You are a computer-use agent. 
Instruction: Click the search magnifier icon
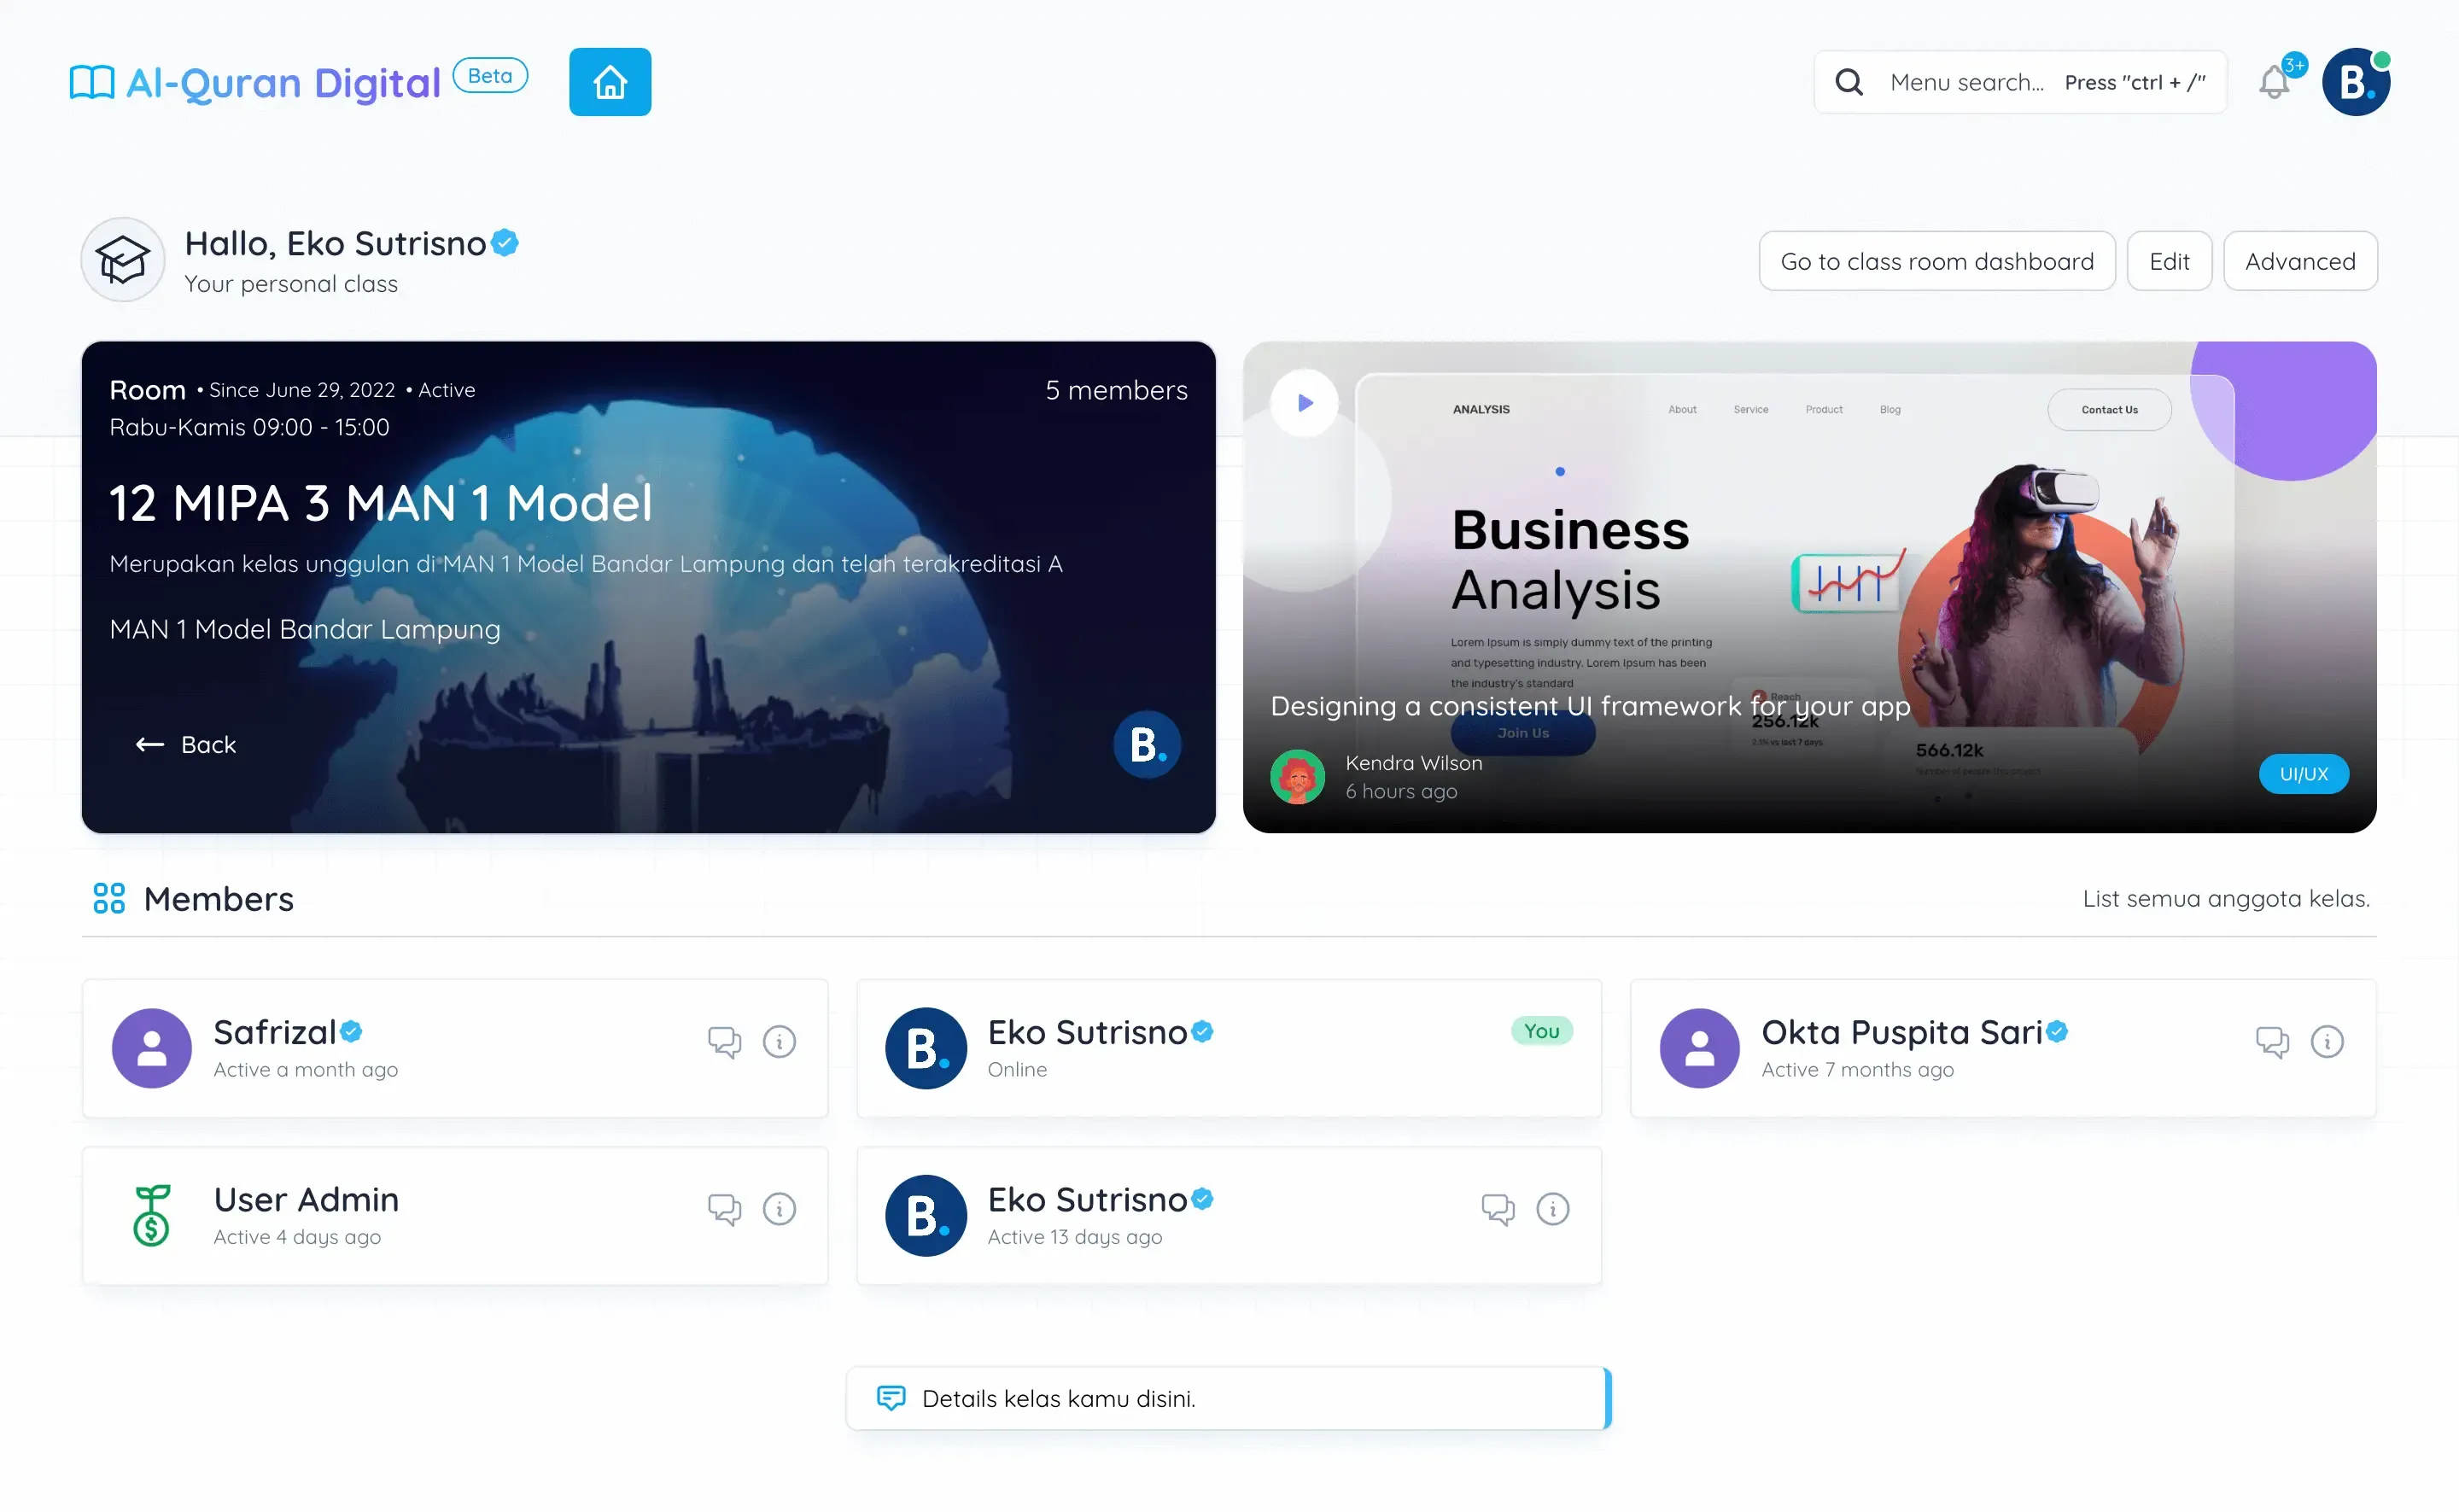[x=1849, y=82]
